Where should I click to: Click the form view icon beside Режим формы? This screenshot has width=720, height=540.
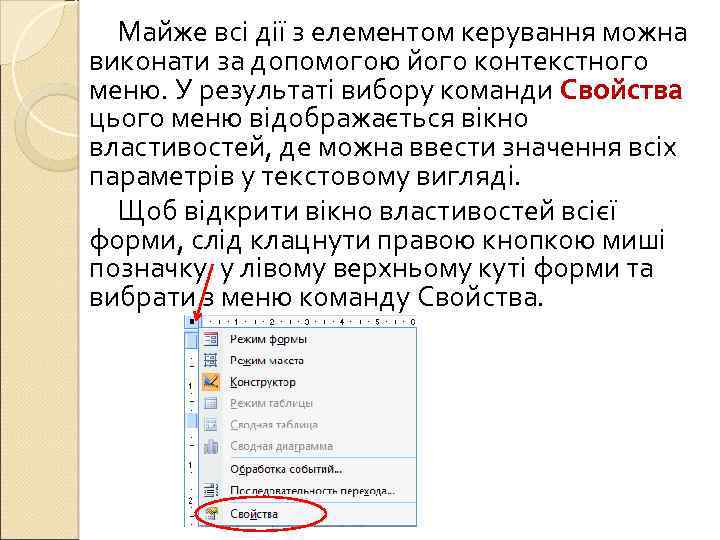211,339
